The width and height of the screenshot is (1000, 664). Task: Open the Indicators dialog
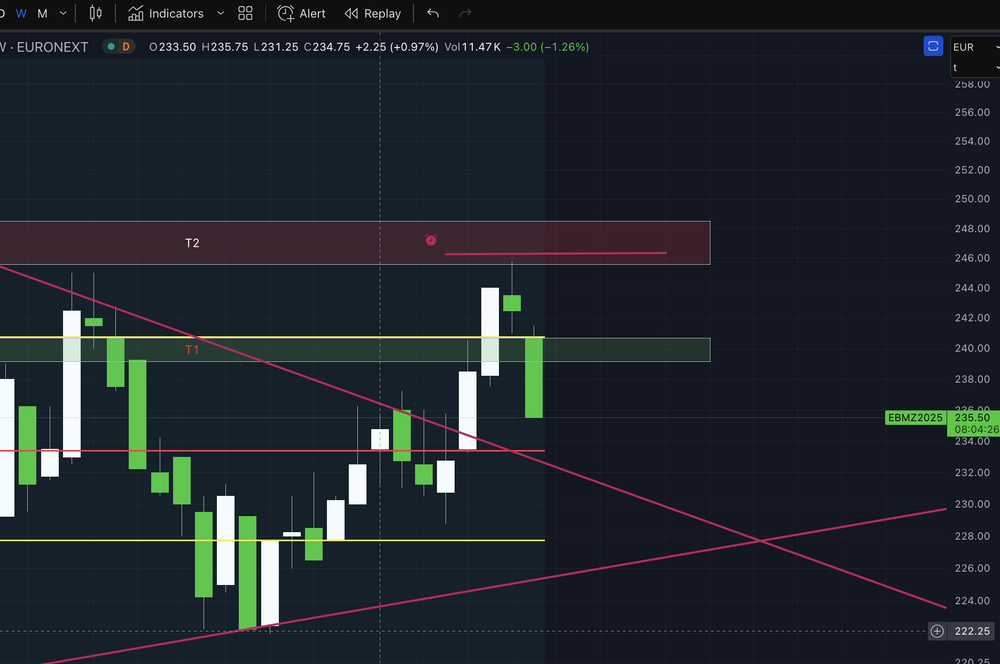coord(166,13)
